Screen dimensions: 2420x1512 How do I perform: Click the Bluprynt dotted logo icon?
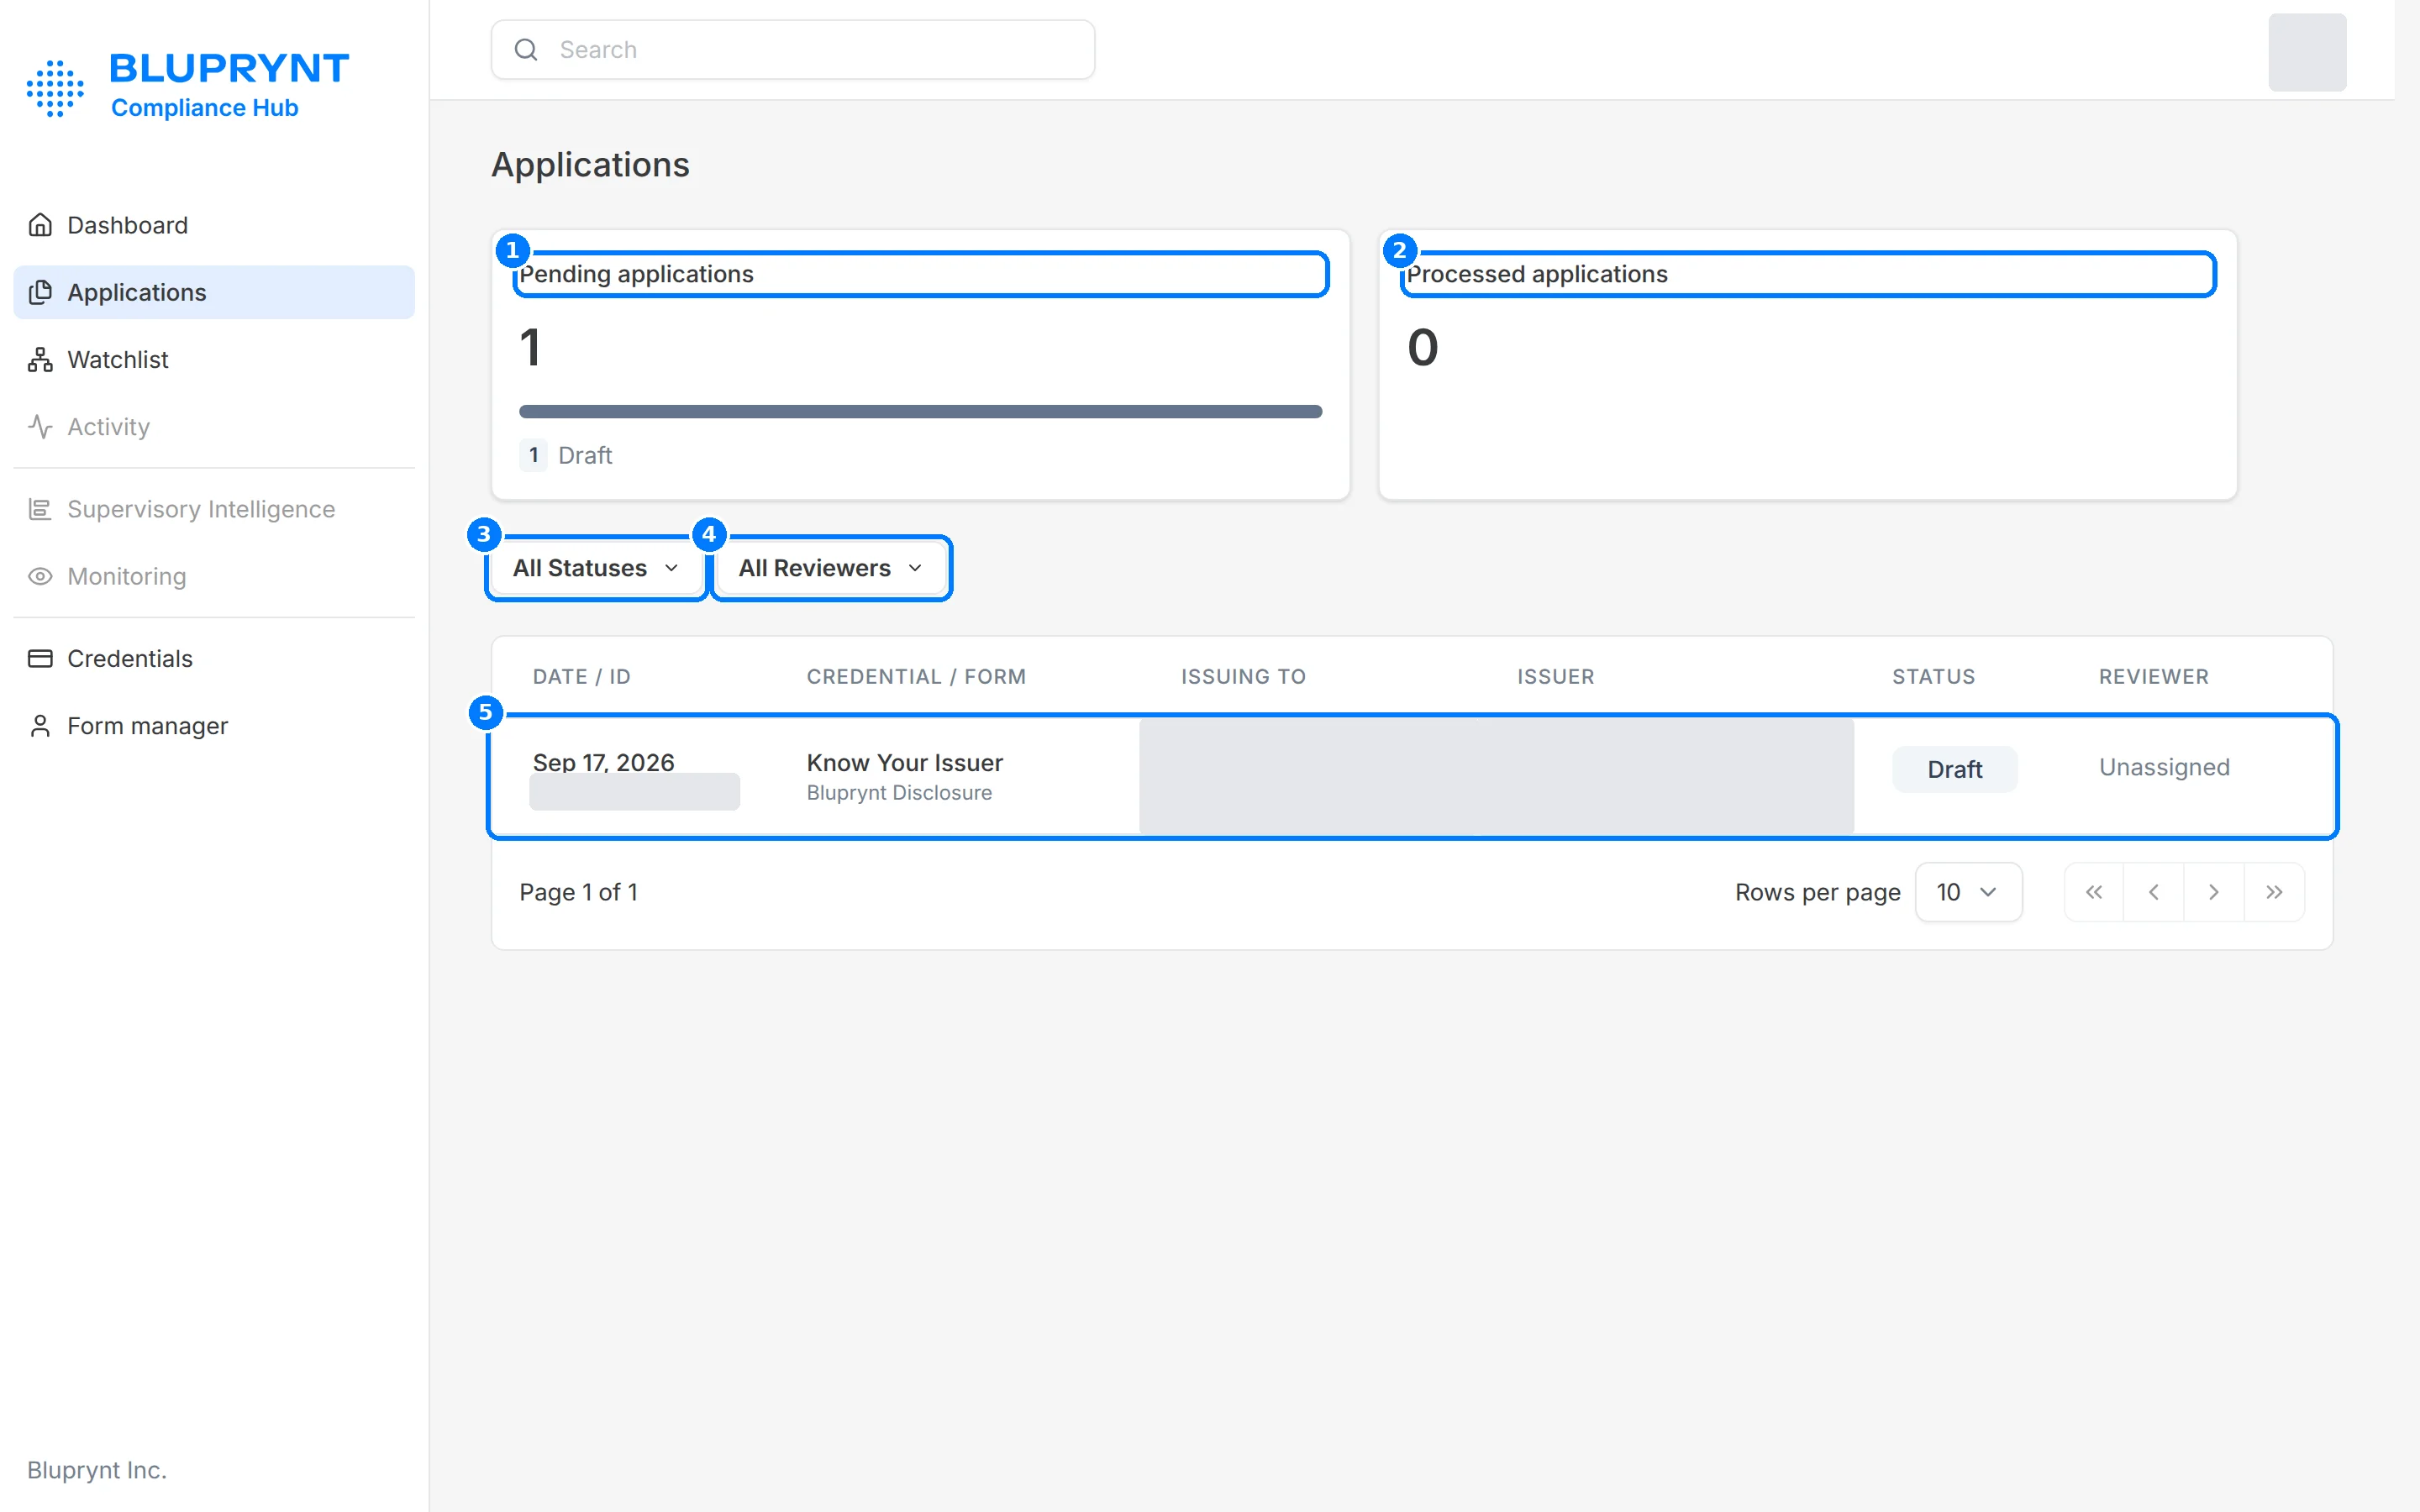pyautogui.click(x=55, y=88)
